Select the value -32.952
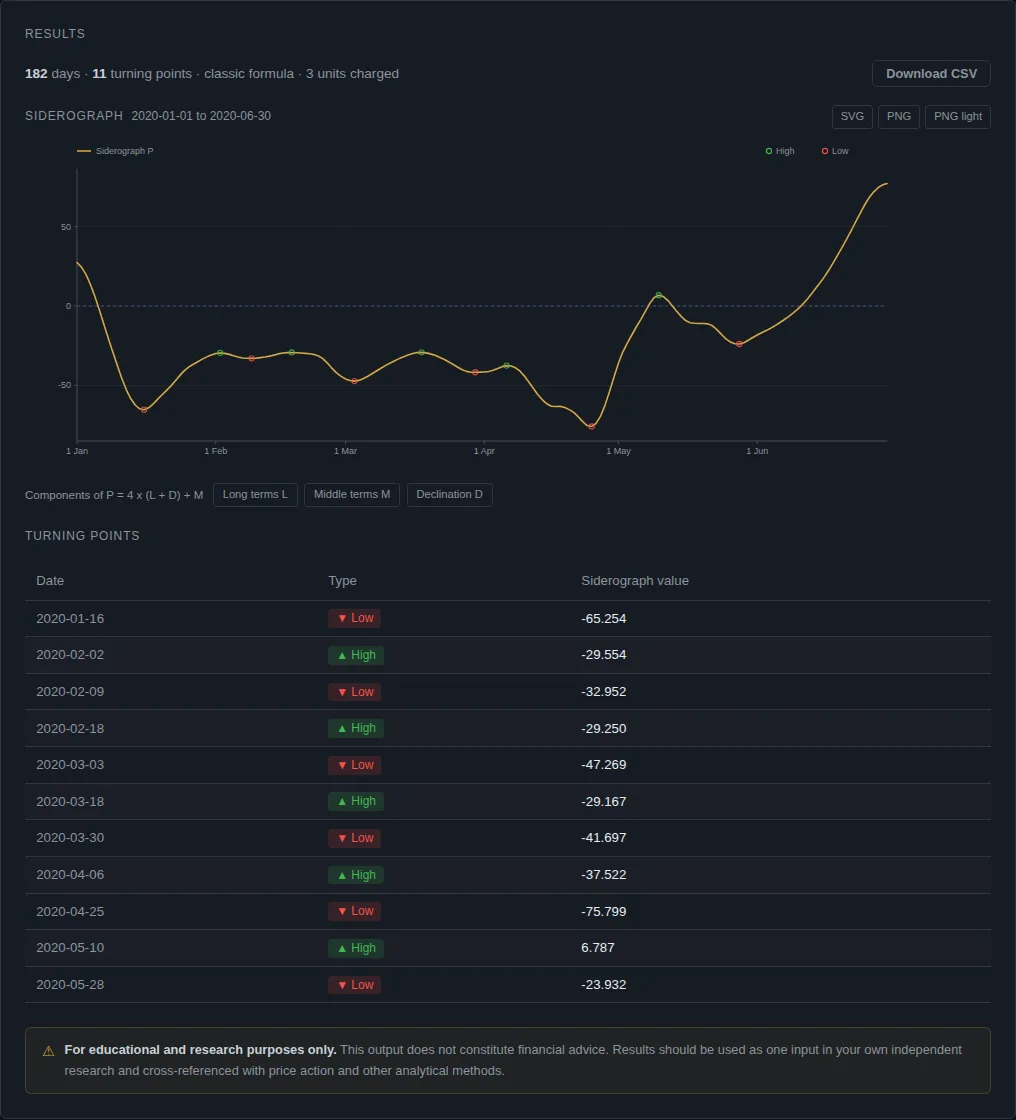Screen dimensions: 1016x1120 point(603,691)
